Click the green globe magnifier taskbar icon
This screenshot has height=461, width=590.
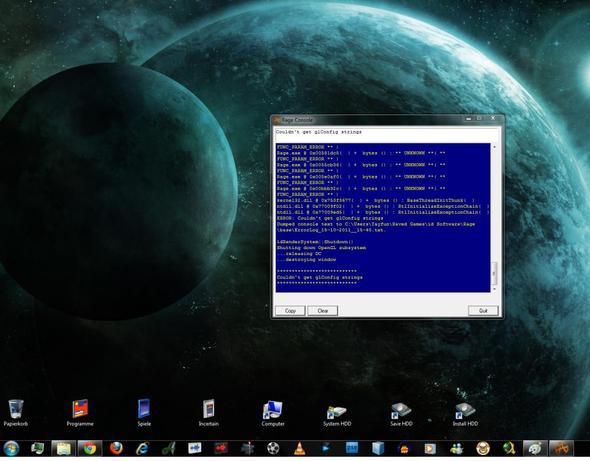pyautogui.click(x=509, y=448)
